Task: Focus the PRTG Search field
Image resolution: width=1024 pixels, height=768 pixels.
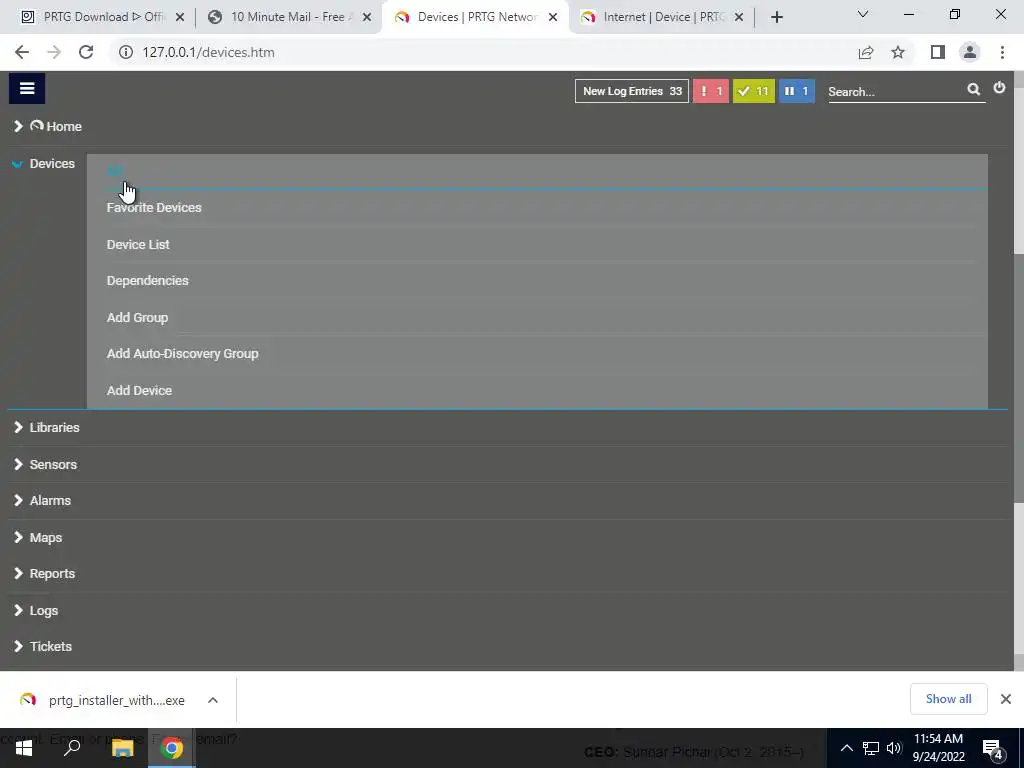Action: (895, 91)
